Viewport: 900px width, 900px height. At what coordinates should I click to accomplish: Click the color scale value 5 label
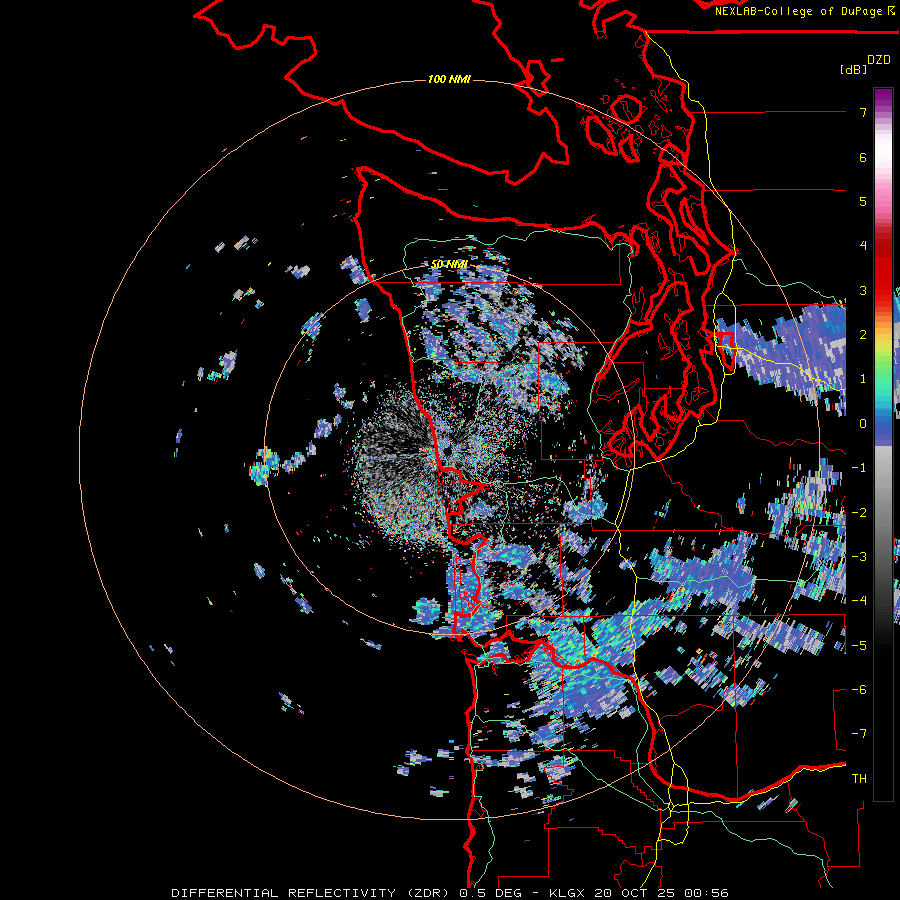[863, 201]
